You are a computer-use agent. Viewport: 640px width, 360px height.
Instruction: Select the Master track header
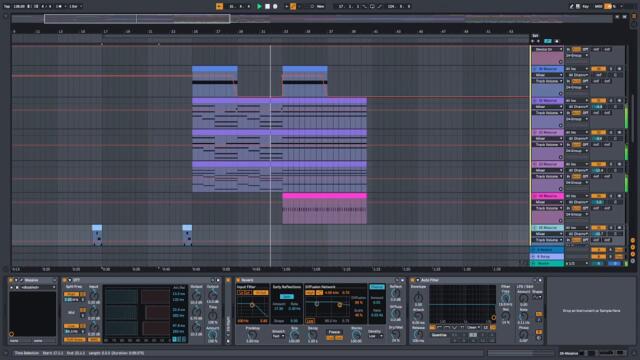tap(547, 264)
